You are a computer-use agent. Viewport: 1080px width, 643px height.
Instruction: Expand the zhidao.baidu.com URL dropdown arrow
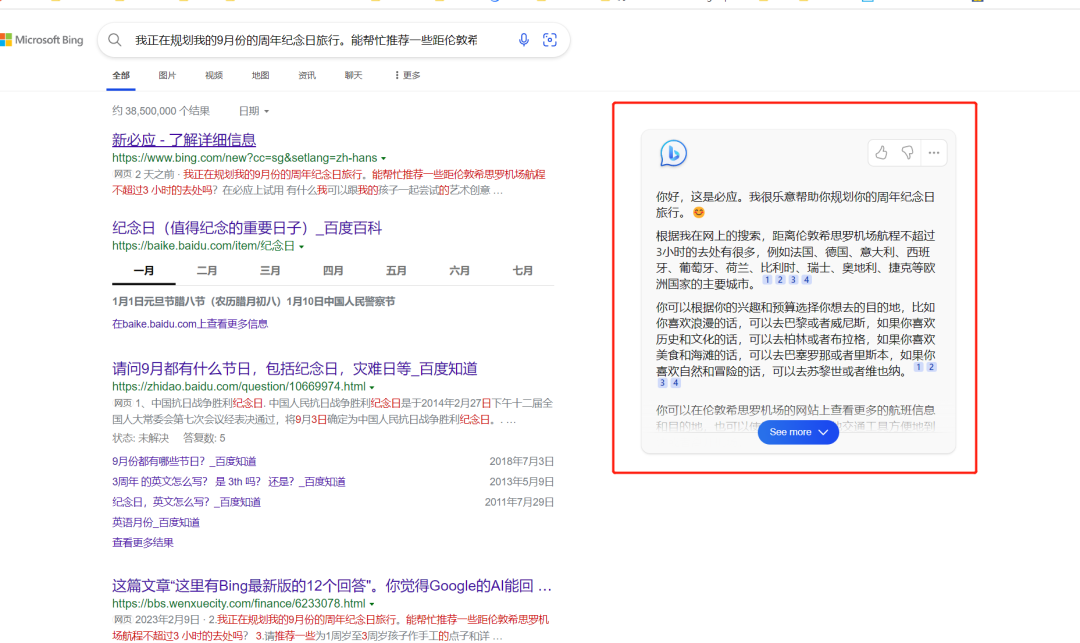372,388
